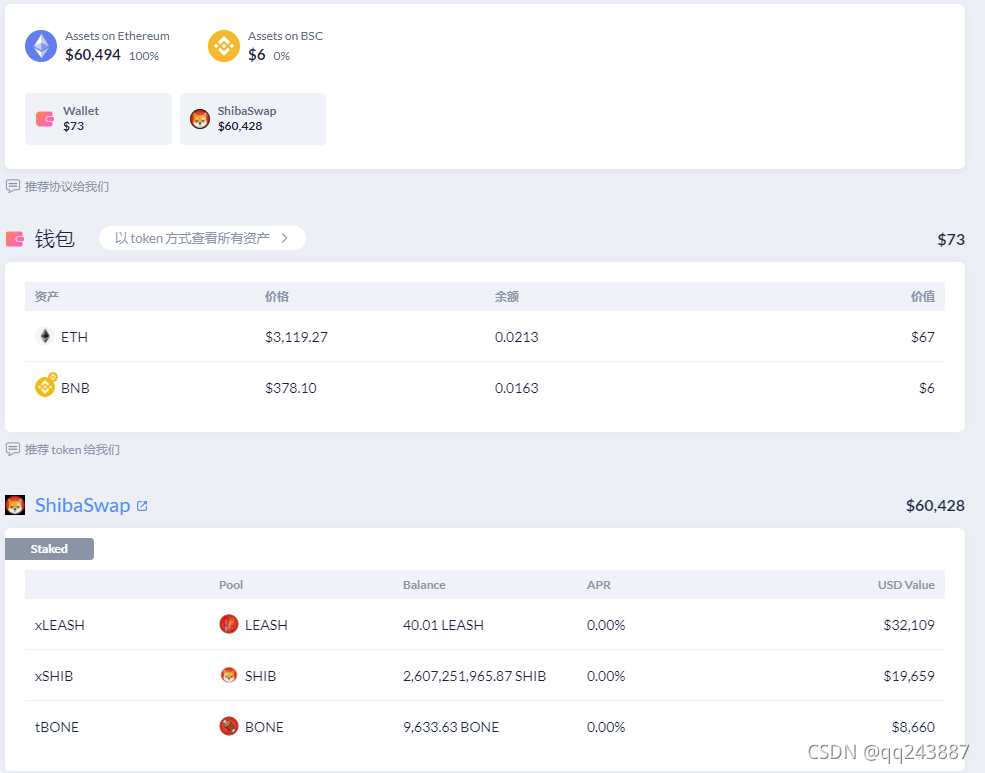Click the ShibaSwap dog icon in protocol card
This screenshot has height=773, width=985.
click(x=200, y=119)
